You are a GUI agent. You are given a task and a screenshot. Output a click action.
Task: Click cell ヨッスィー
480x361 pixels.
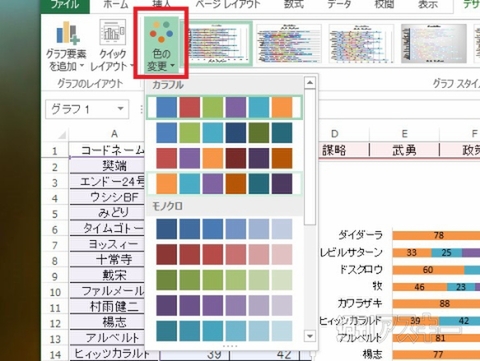tap(107, 244)
